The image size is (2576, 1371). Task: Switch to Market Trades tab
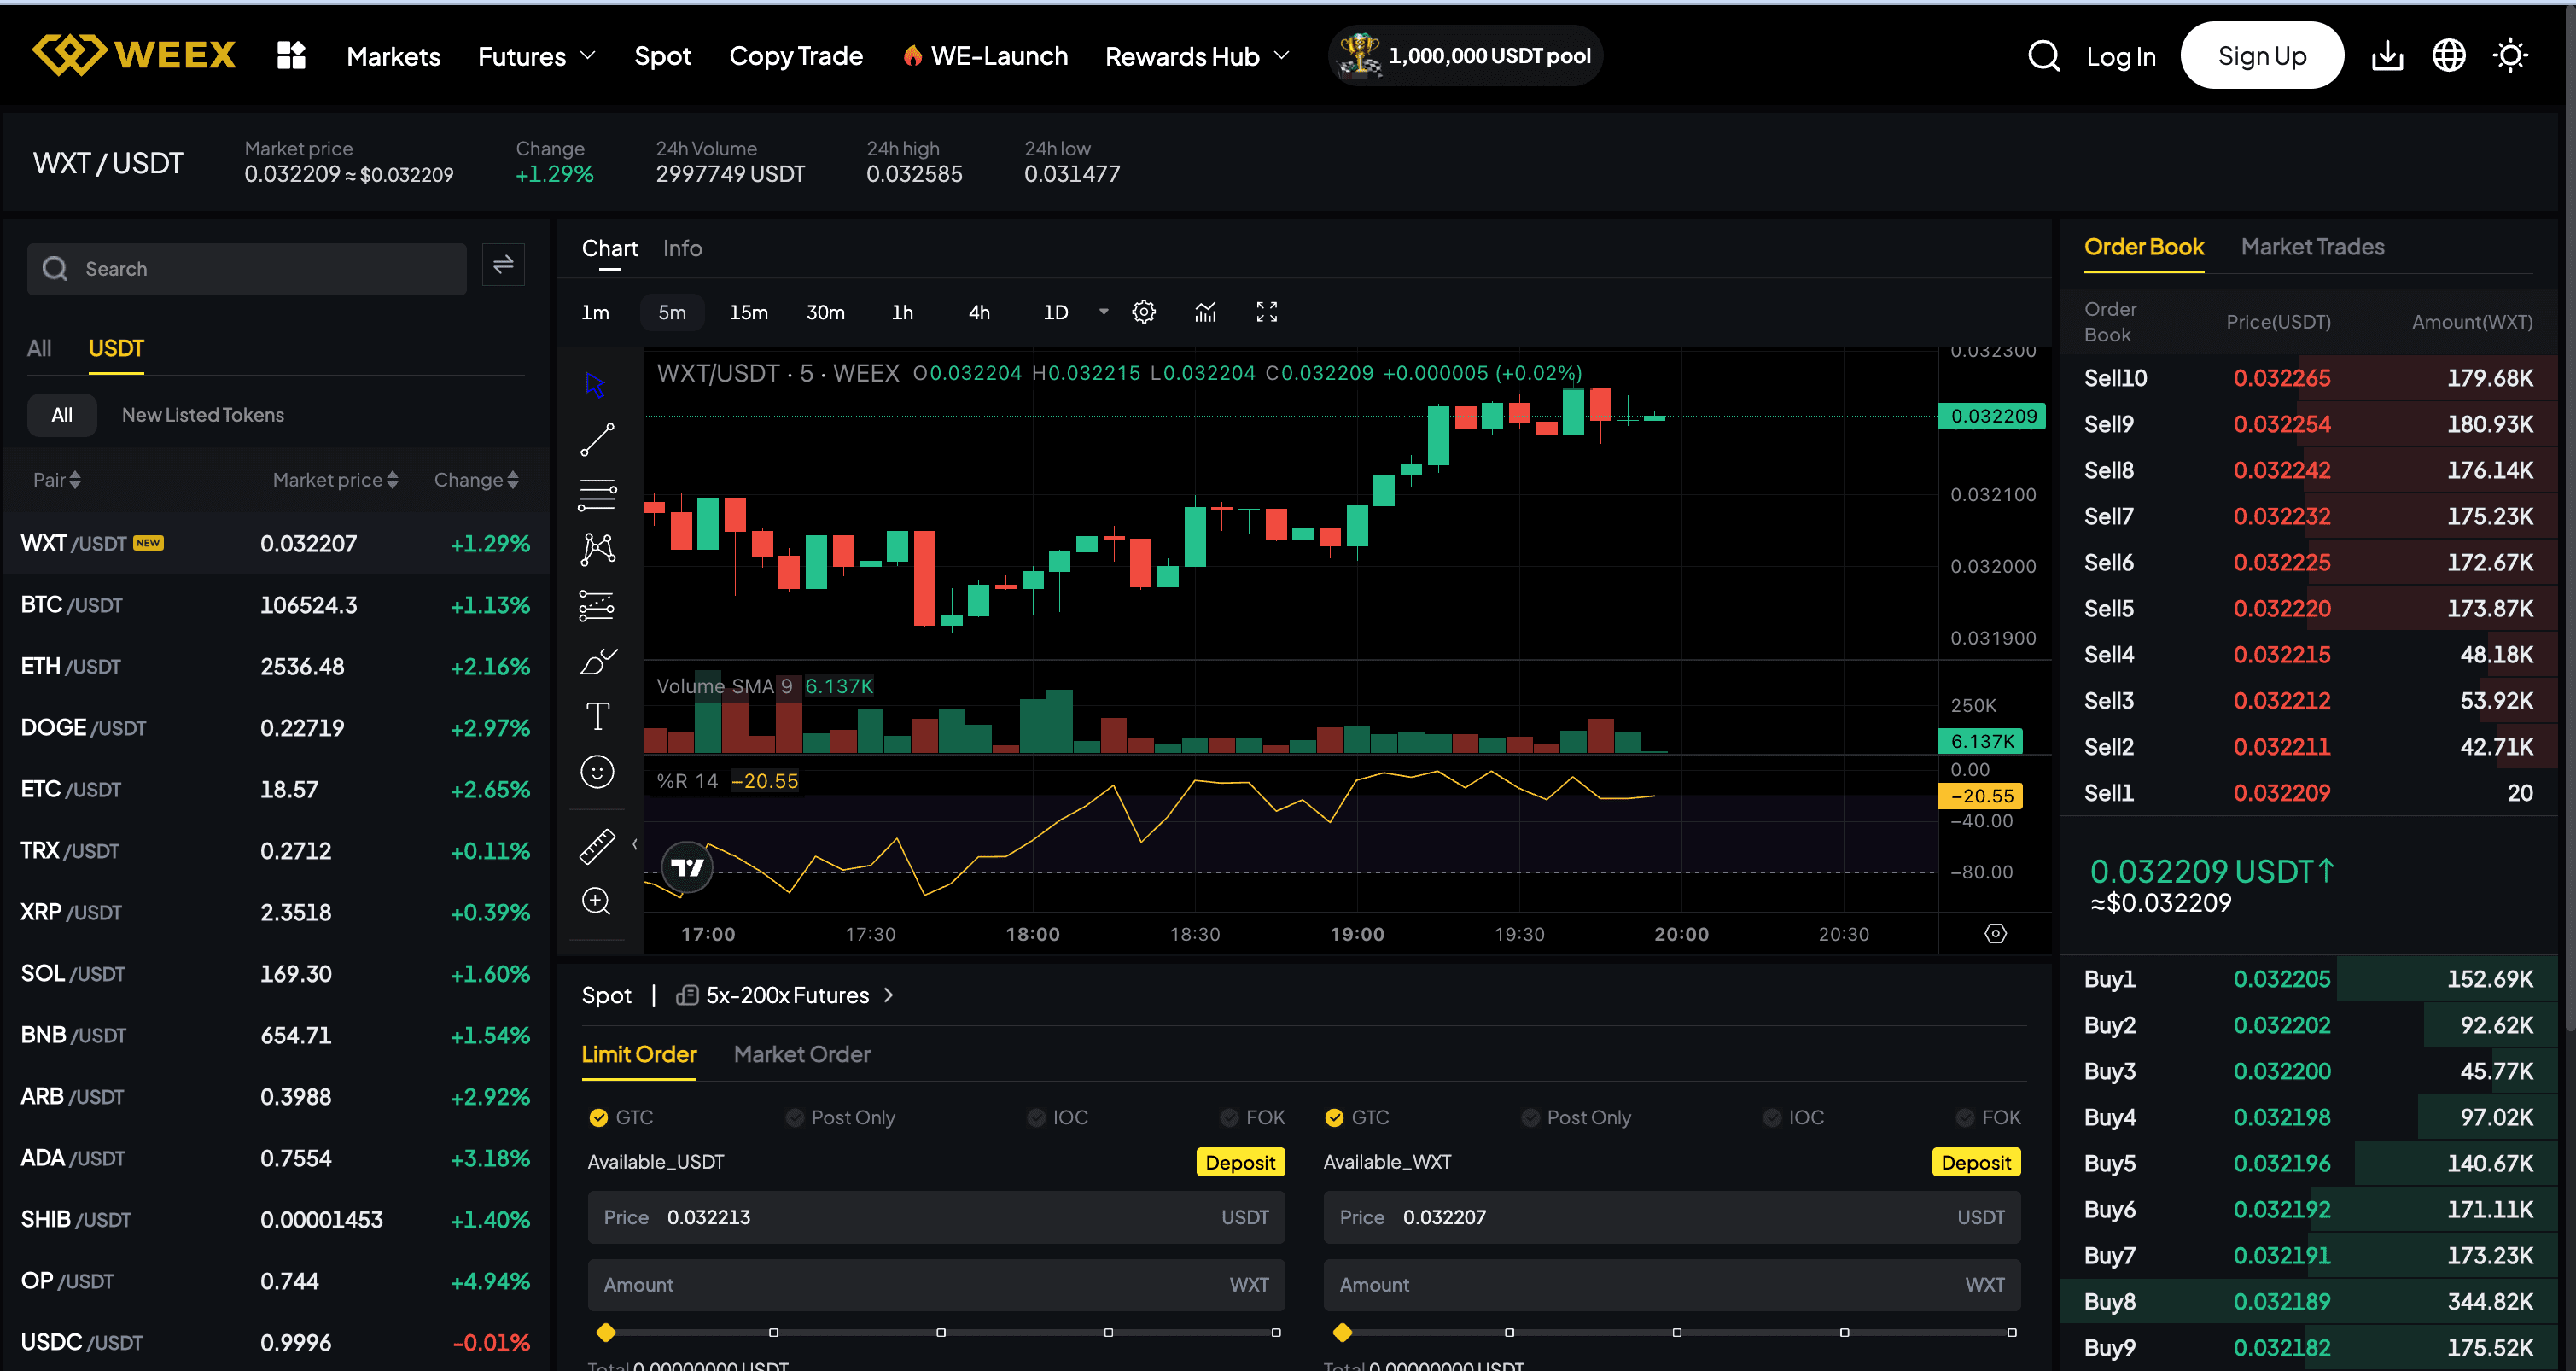2312,247
